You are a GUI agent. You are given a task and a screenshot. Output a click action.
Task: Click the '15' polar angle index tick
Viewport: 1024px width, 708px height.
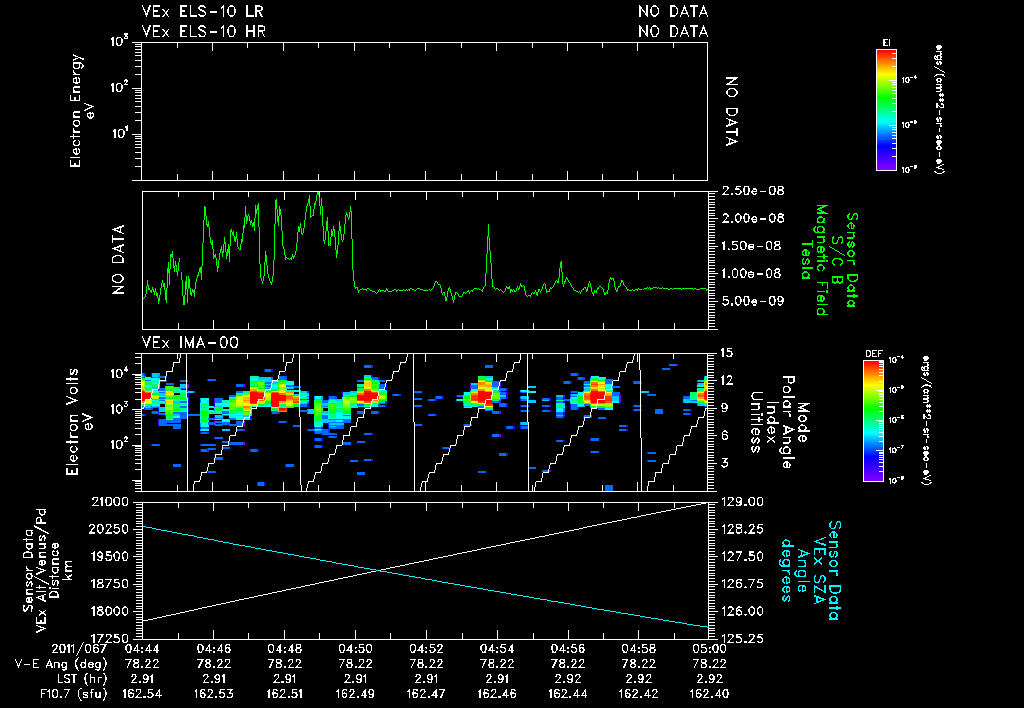(x=727, y=353)
